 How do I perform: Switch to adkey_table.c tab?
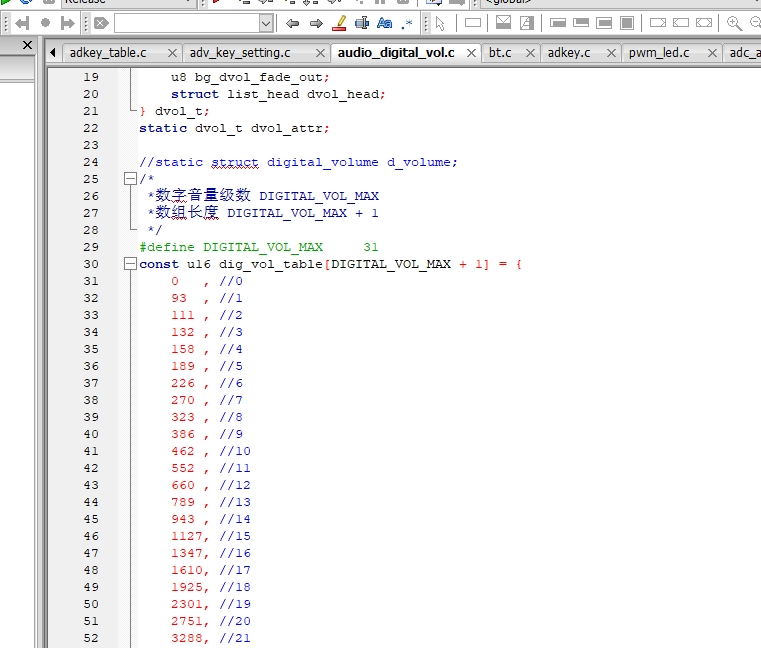[x=108, y=53]
